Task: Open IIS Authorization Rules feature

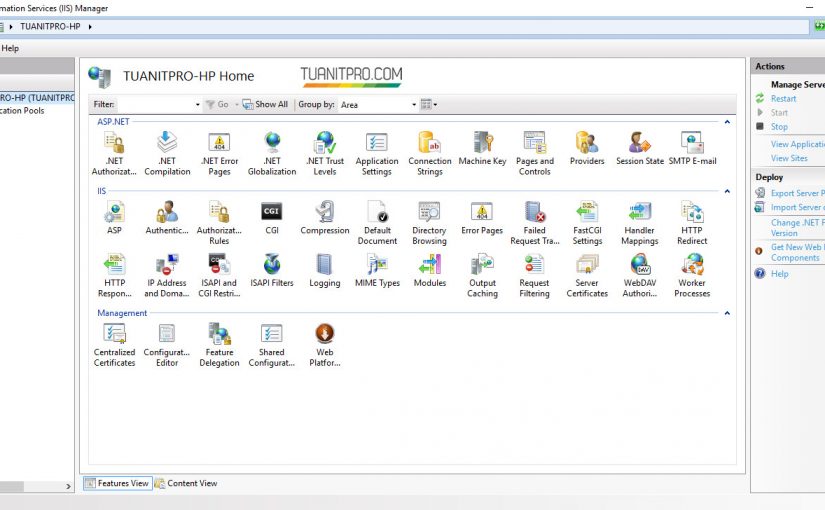Action: (x=219, y=223)
